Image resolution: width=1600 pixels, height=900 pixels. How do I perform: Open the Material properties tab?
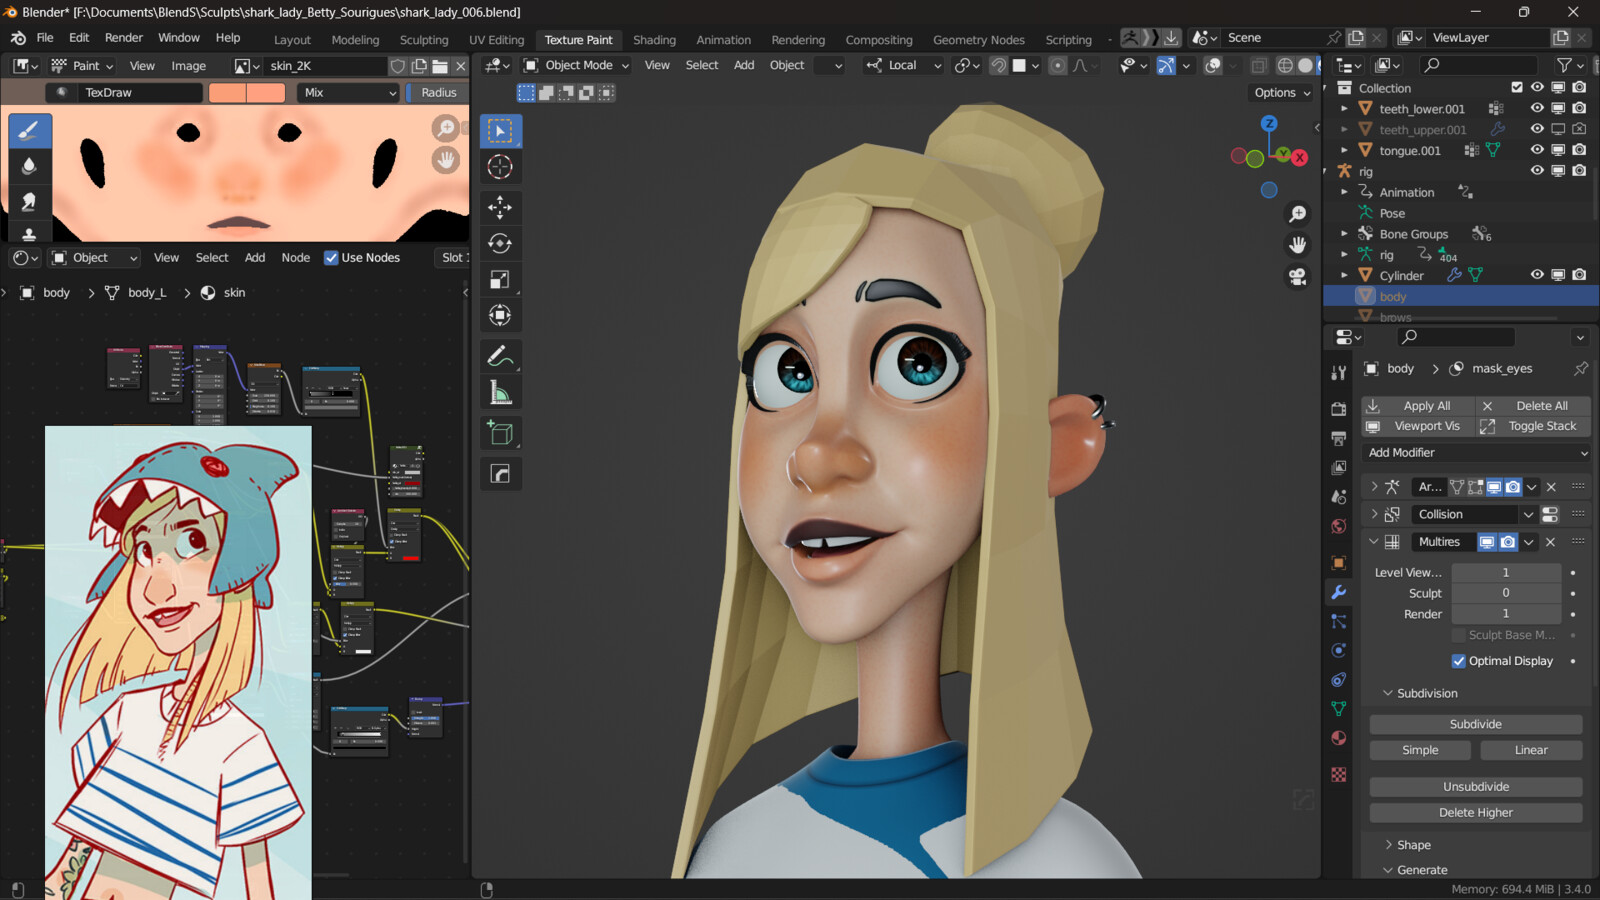coord(1339,738)
